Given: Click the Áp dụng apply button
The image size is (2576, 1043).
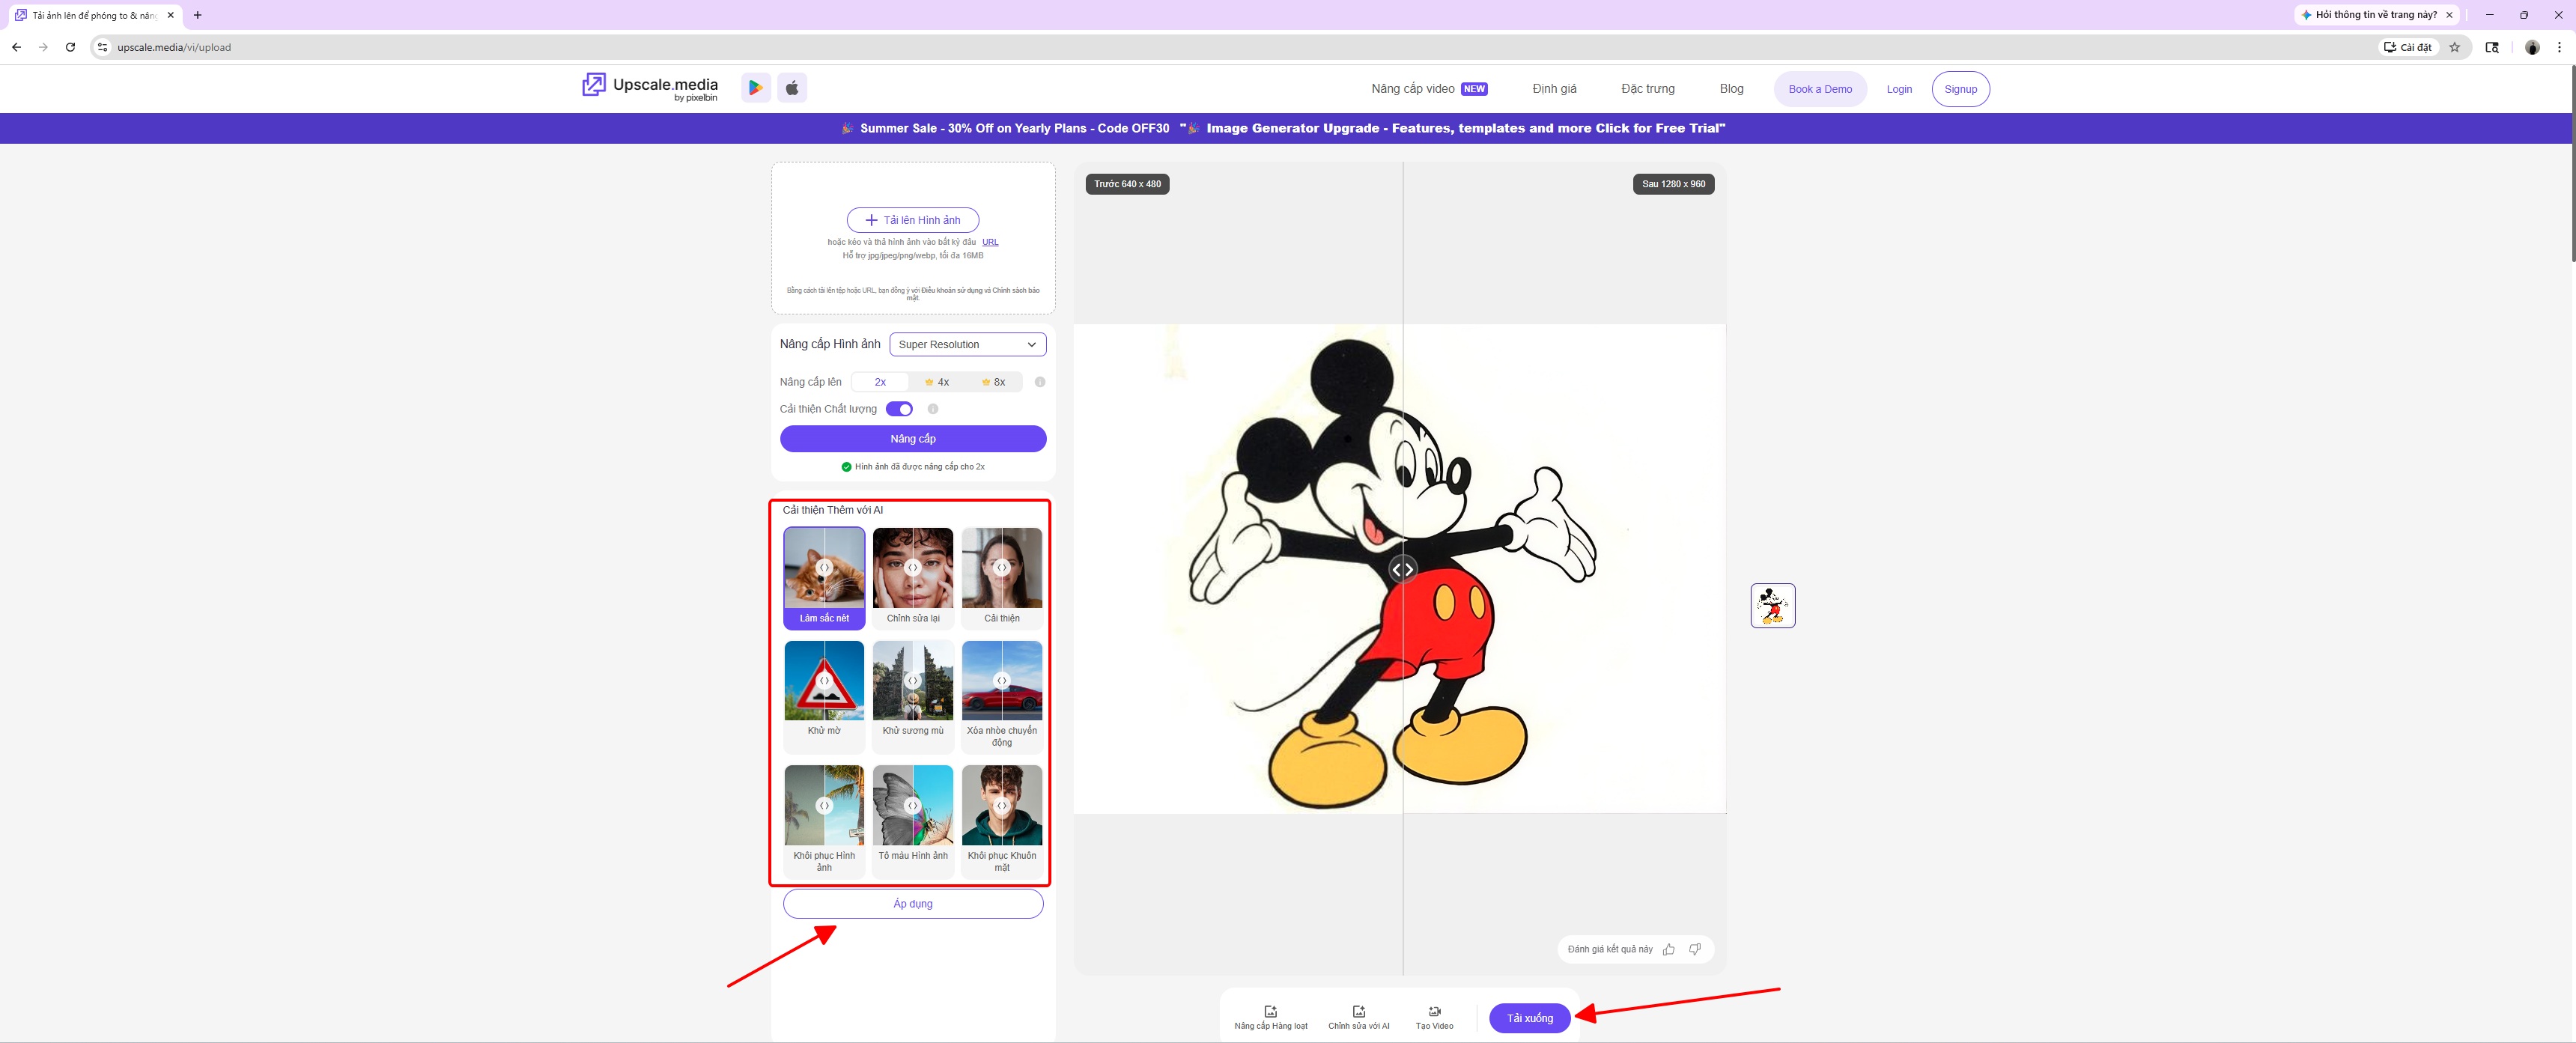Looking at the screenshot, I should [913, 904].
